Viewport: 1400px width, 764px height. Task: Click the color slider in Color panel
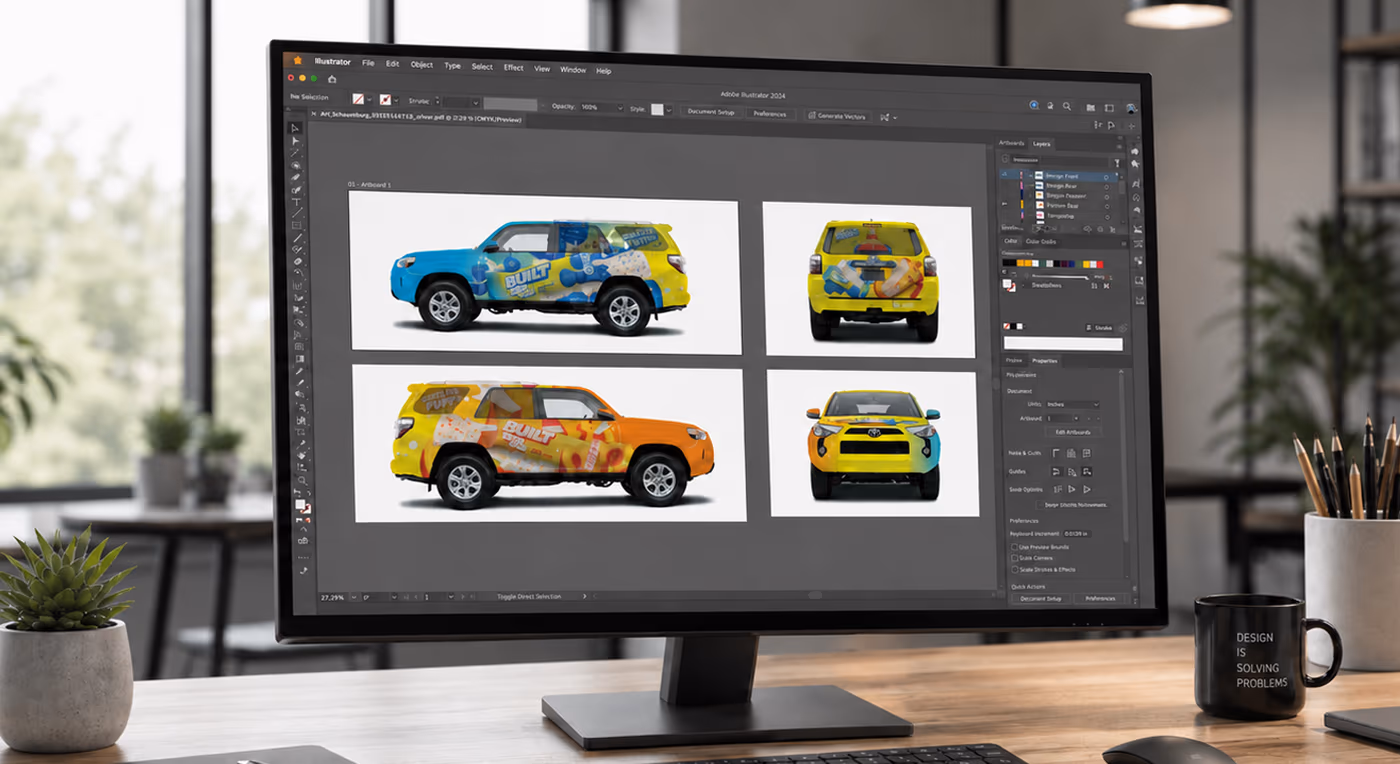coord(1060,276)
